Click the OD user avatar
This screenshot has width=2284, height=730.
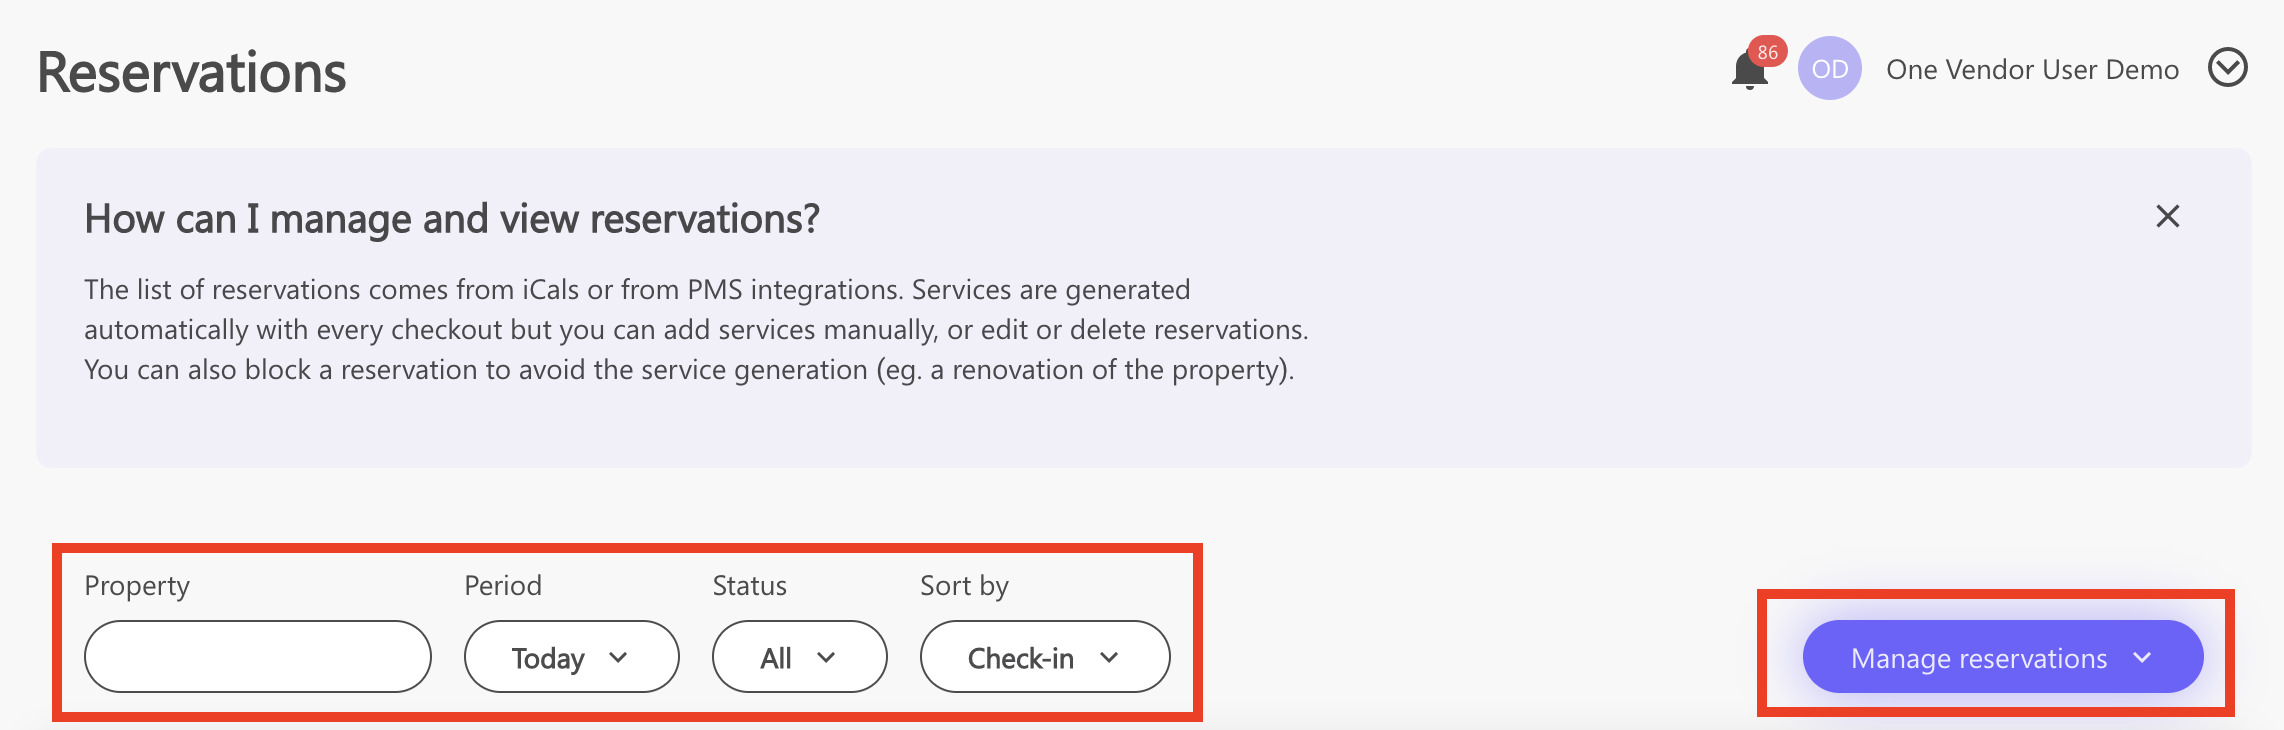(x=1829, y=68)
